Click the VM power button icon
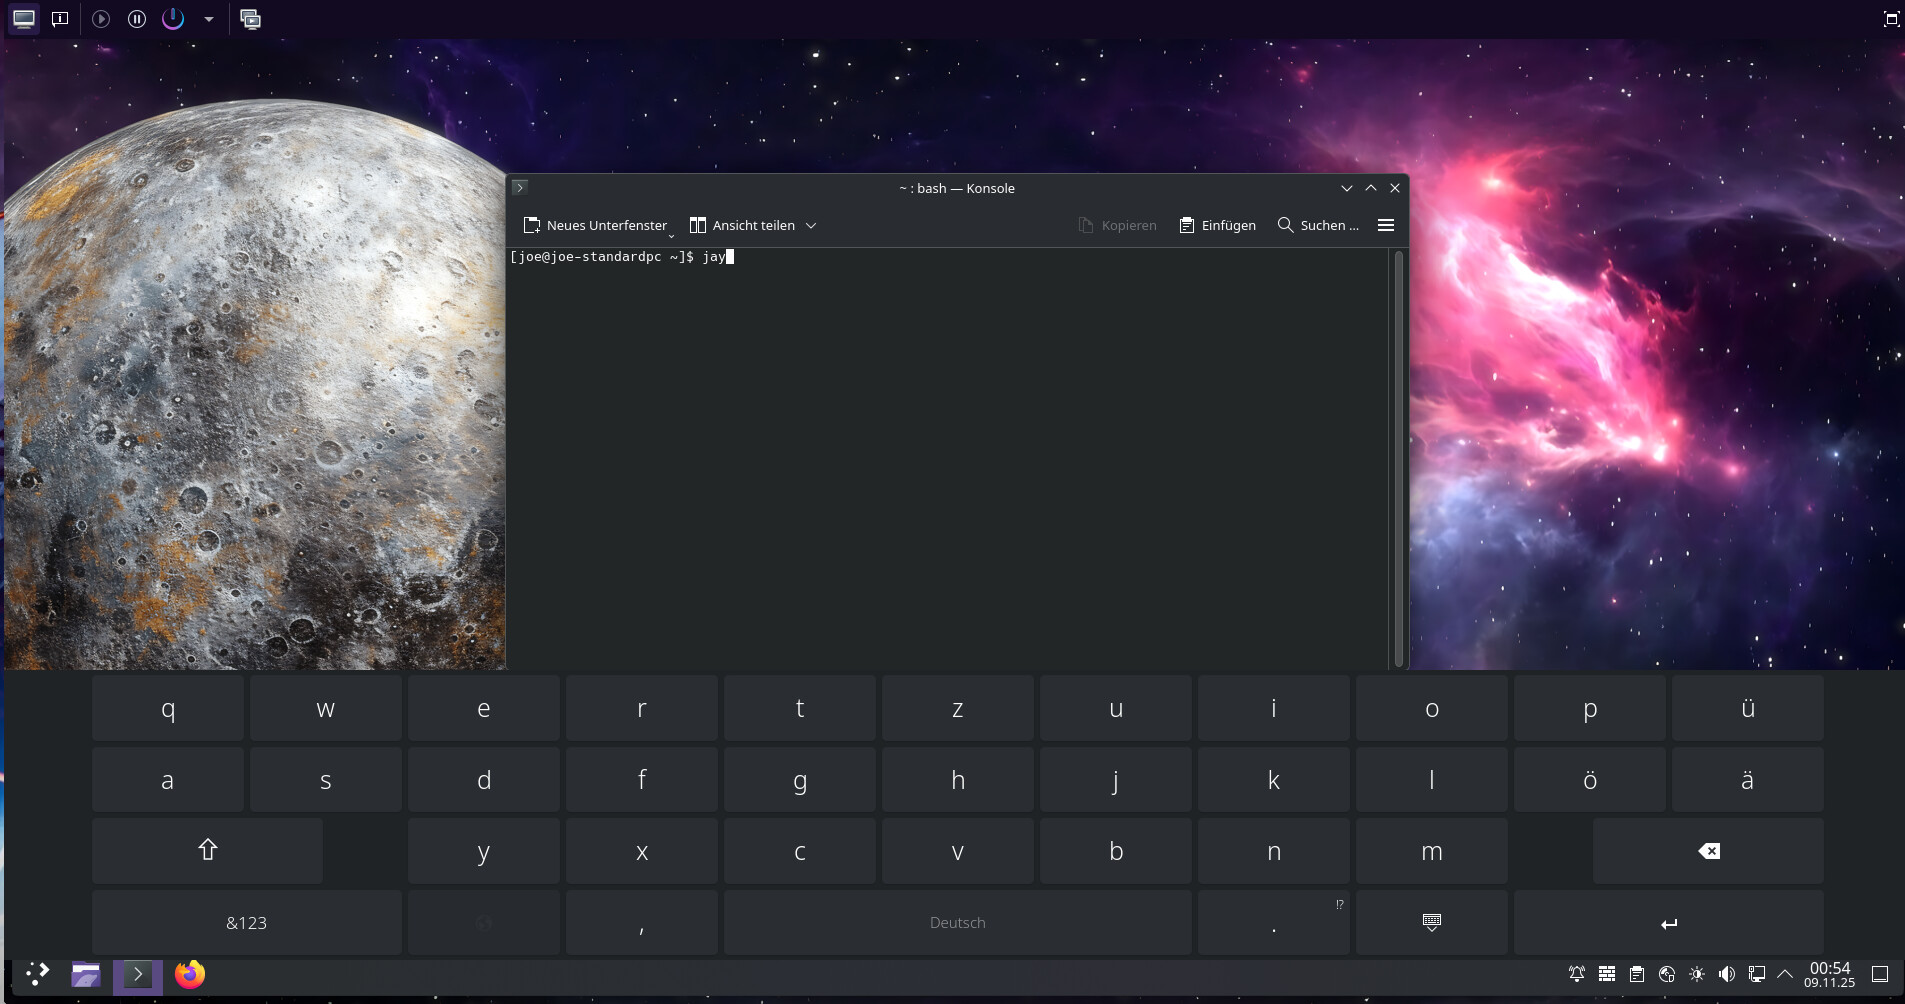This screenshot has width=1905, height=1004. 173,19
